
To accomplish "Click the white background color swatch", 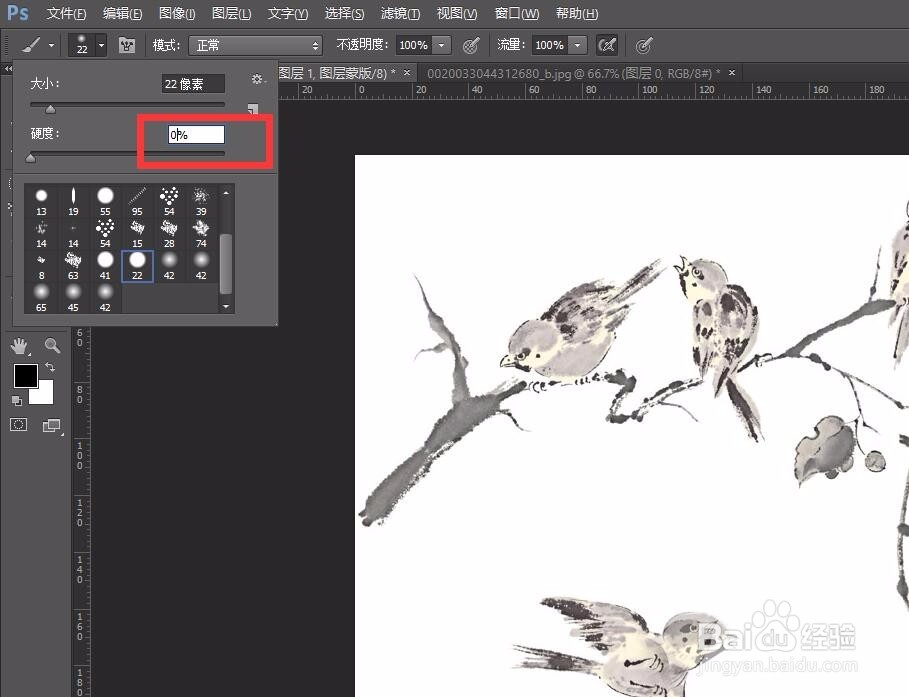I will 45,395.
